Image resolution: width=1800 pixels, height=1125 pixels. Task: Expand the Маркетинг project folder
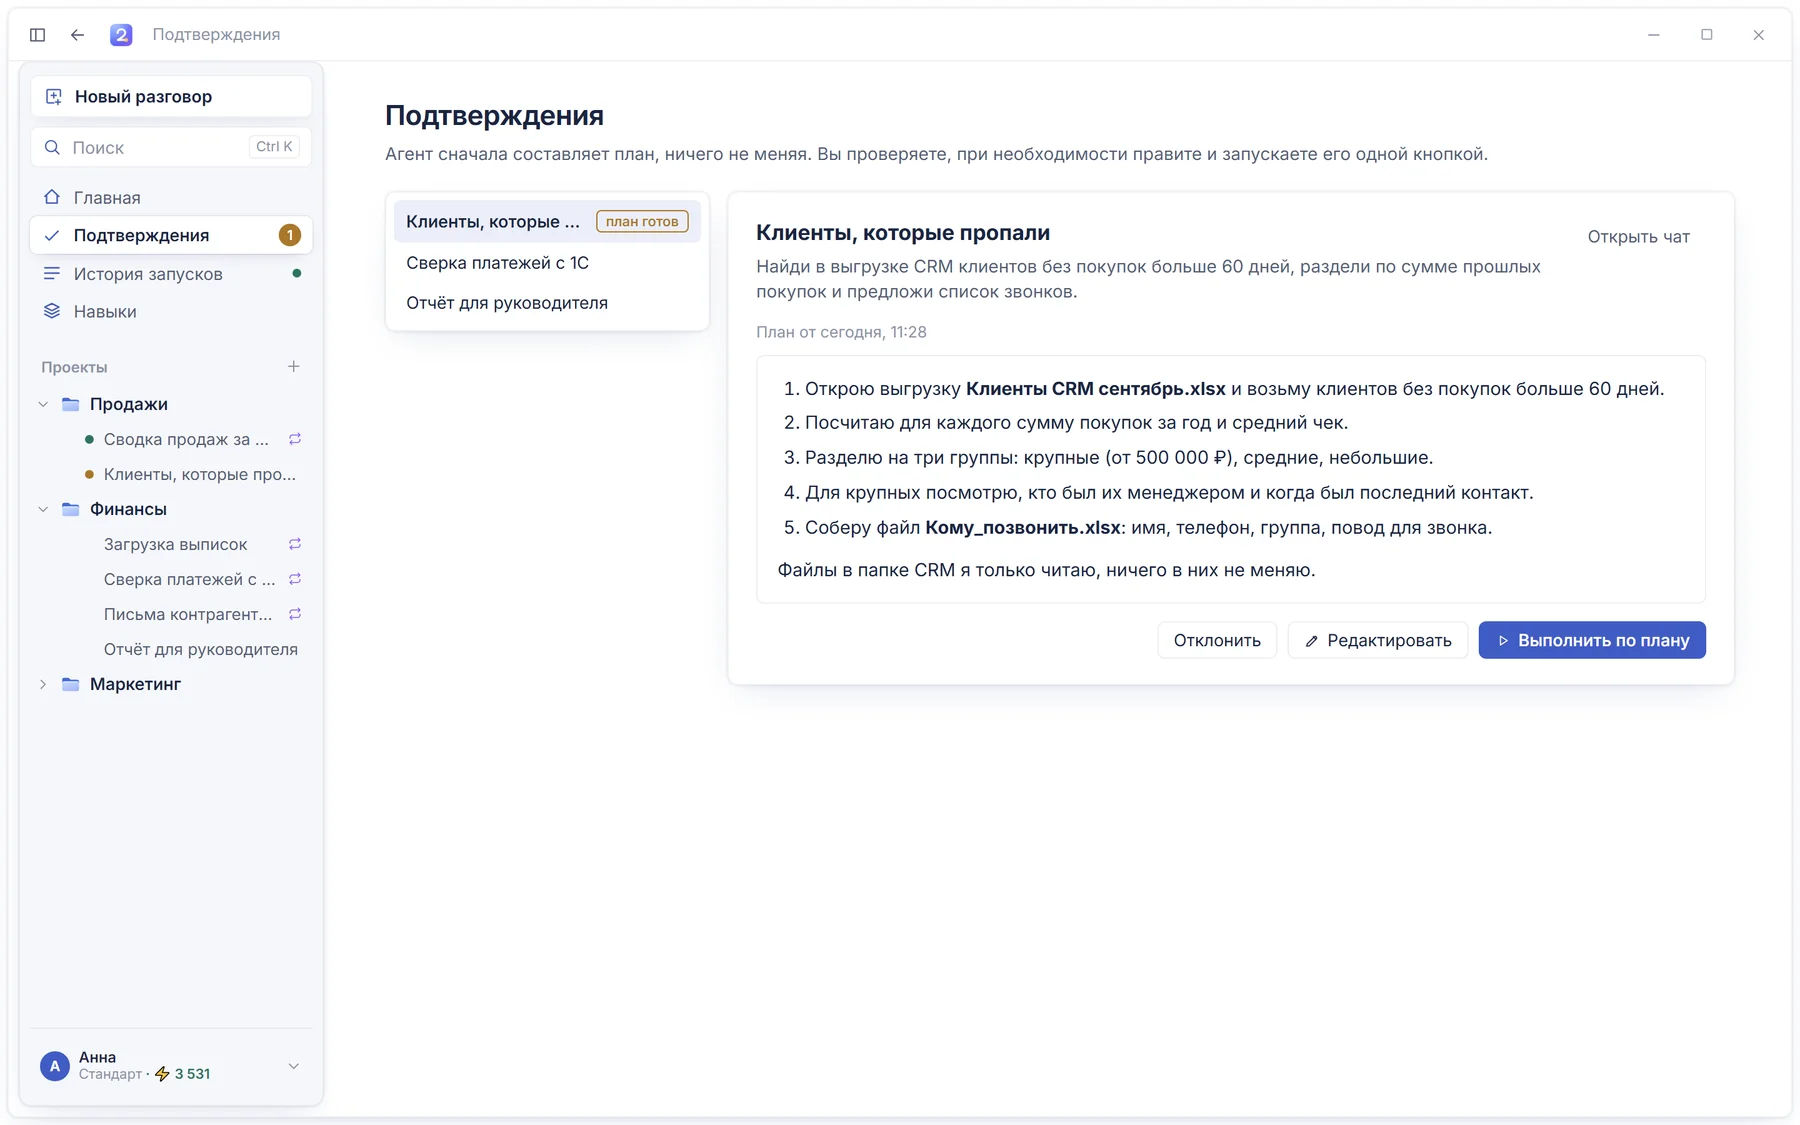click(43, 684)
